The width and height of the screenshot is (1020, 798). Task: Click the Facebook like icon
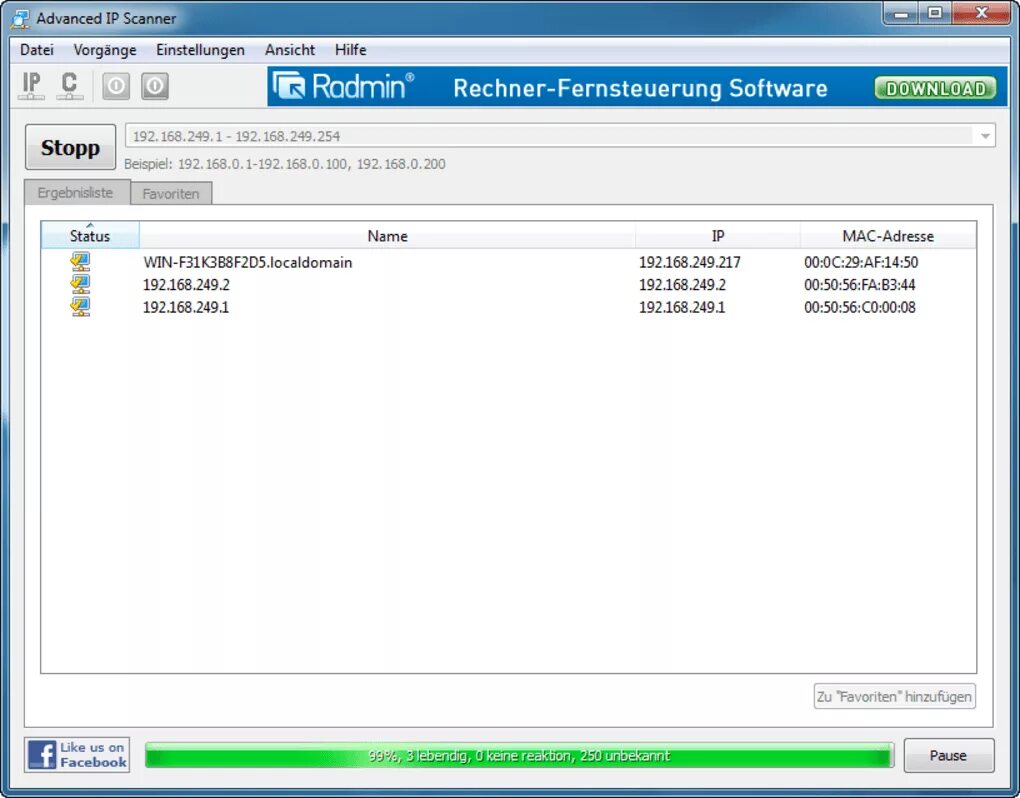pyautogui.click(x=77, y=754)
